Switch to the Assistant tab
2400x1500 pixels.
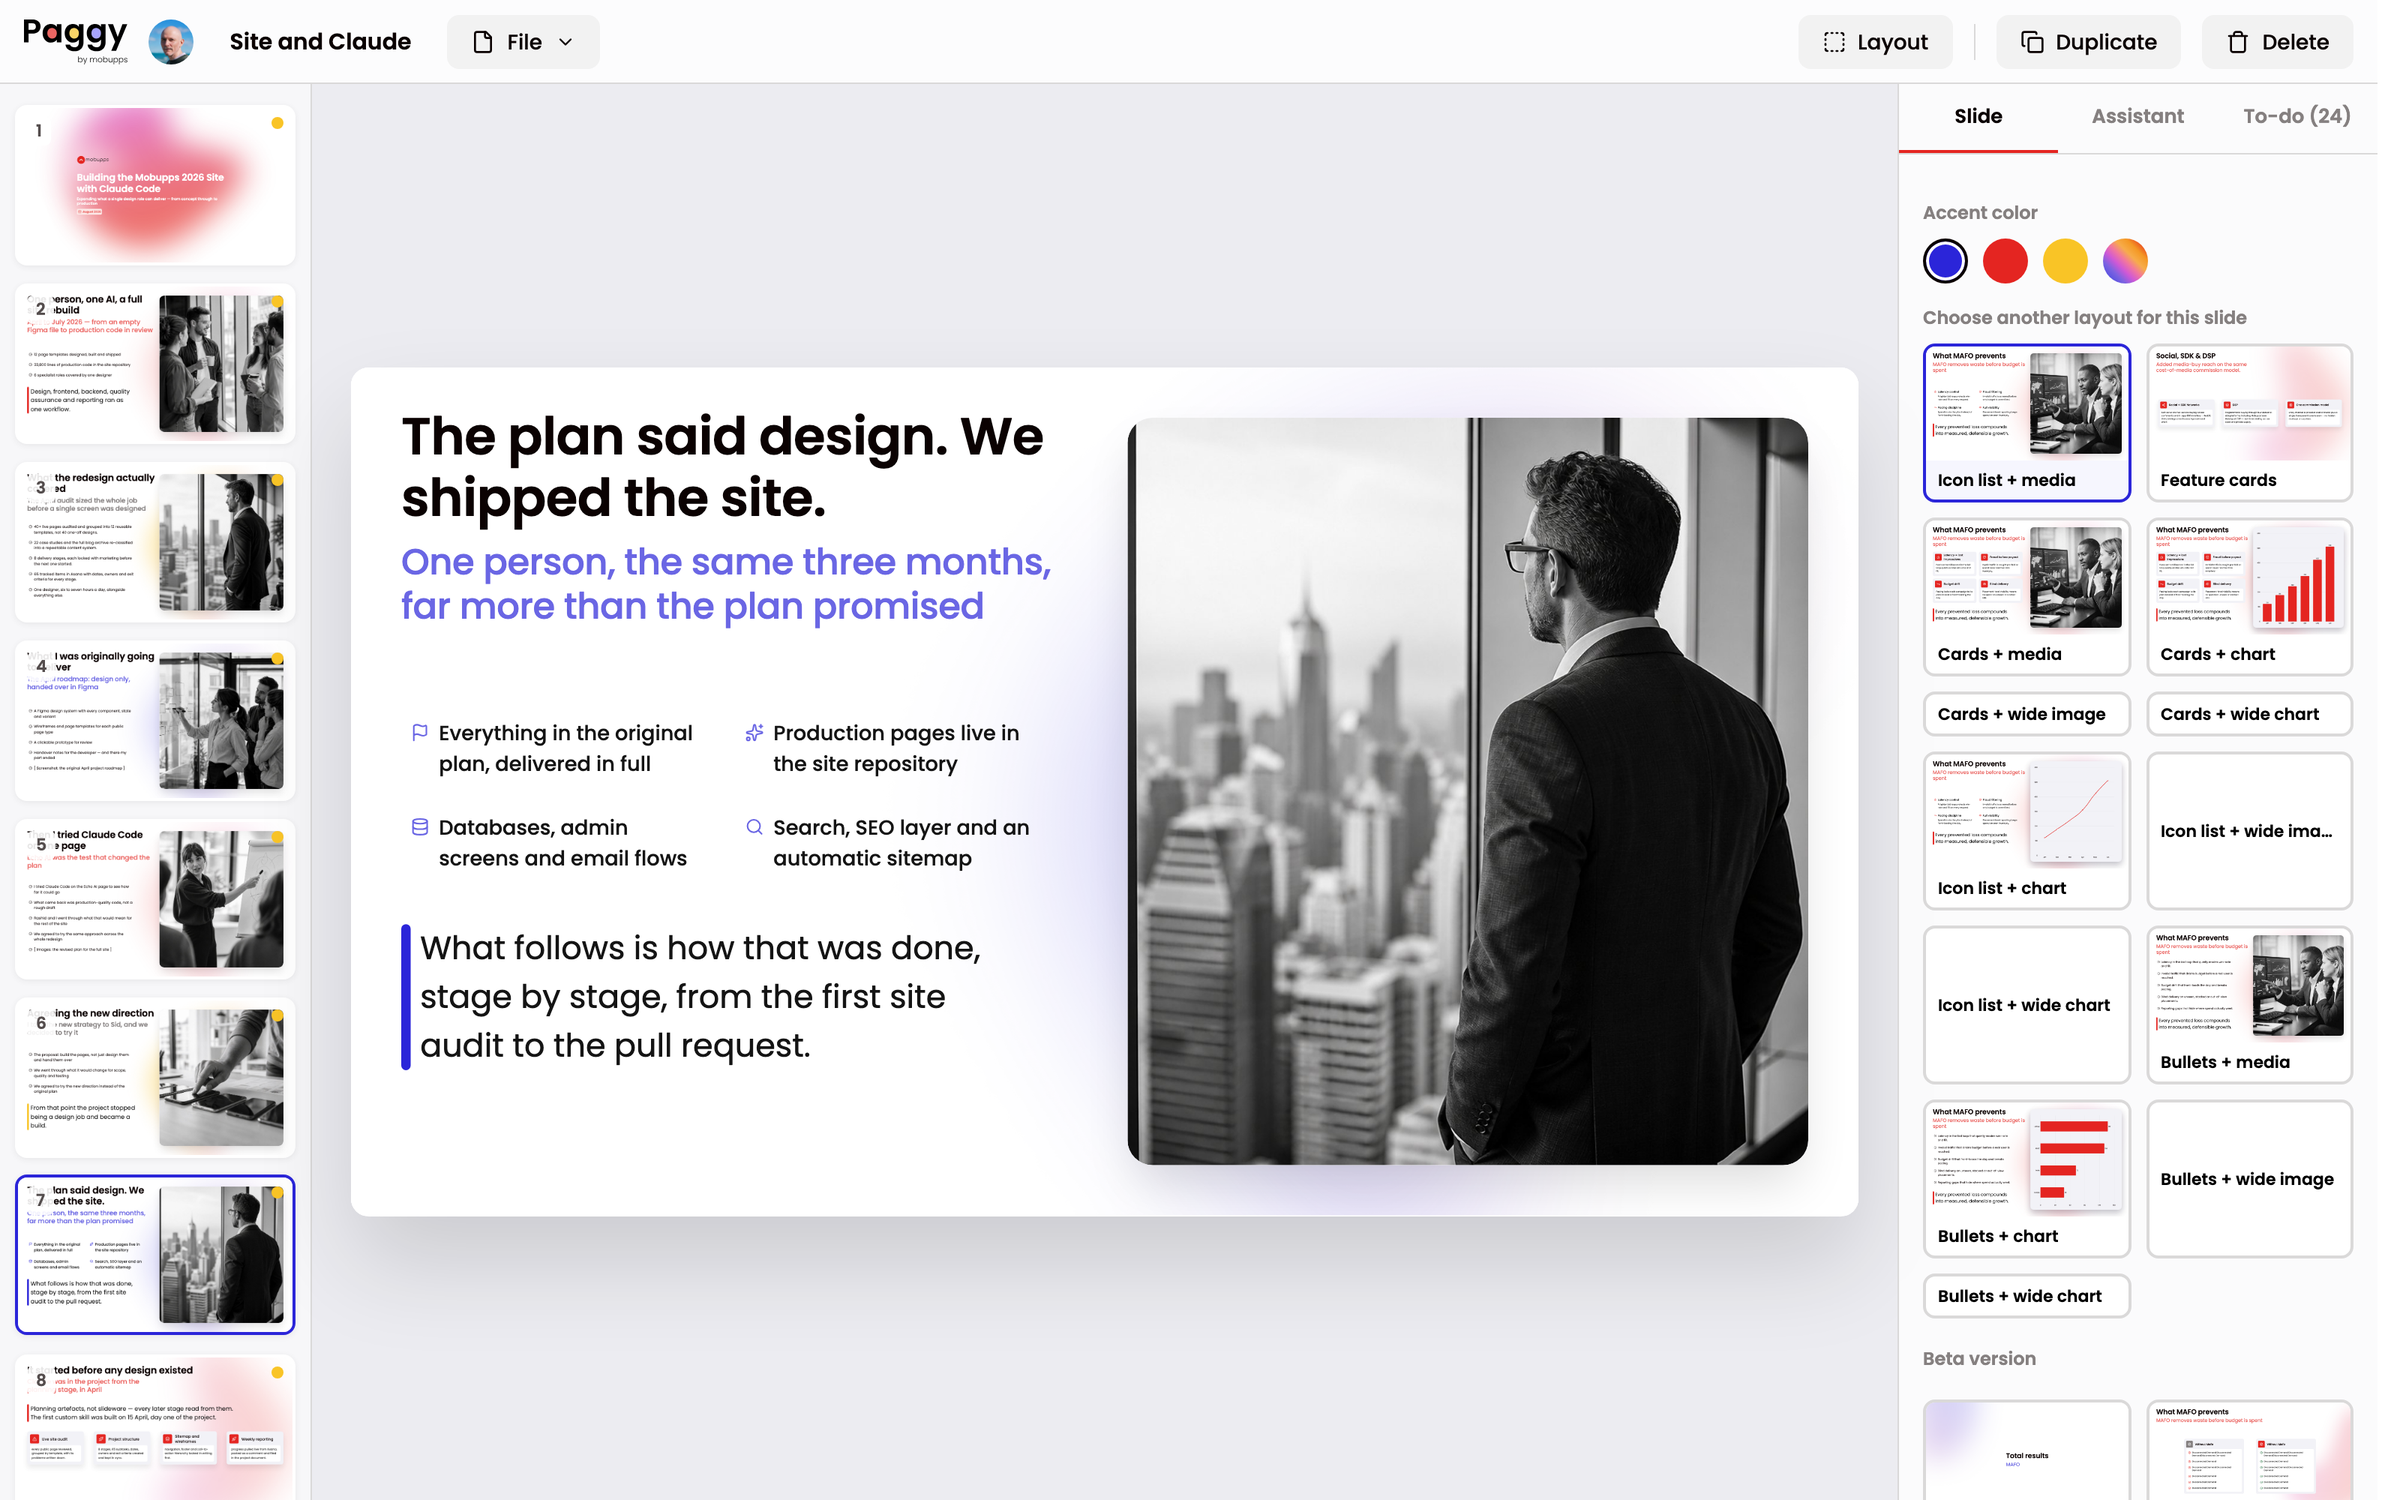click(2137, 116)
